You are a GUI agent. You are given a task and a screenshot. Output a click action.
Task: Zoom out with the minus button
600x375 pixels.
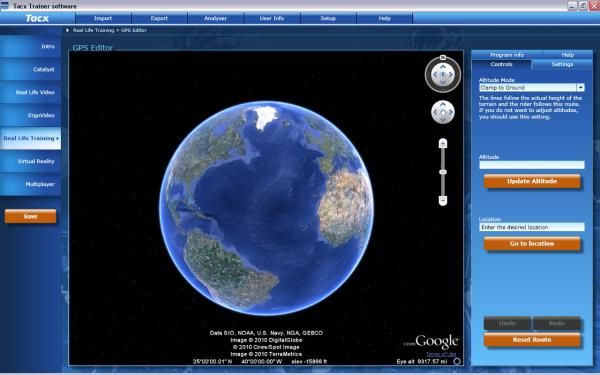tap(443, 200)
